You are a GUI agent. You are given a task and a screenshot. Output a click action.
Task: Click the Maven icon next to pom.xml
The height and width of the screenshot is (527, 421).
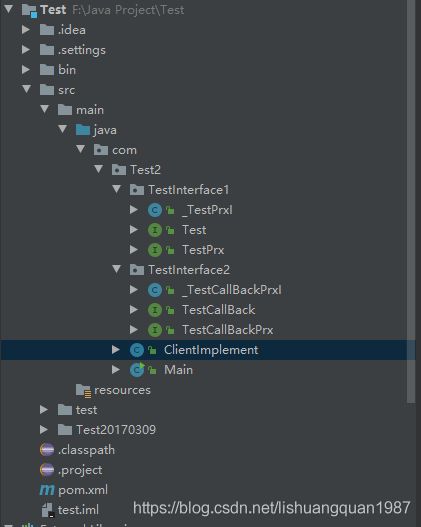pyautogui.click(x=47, y=490)
